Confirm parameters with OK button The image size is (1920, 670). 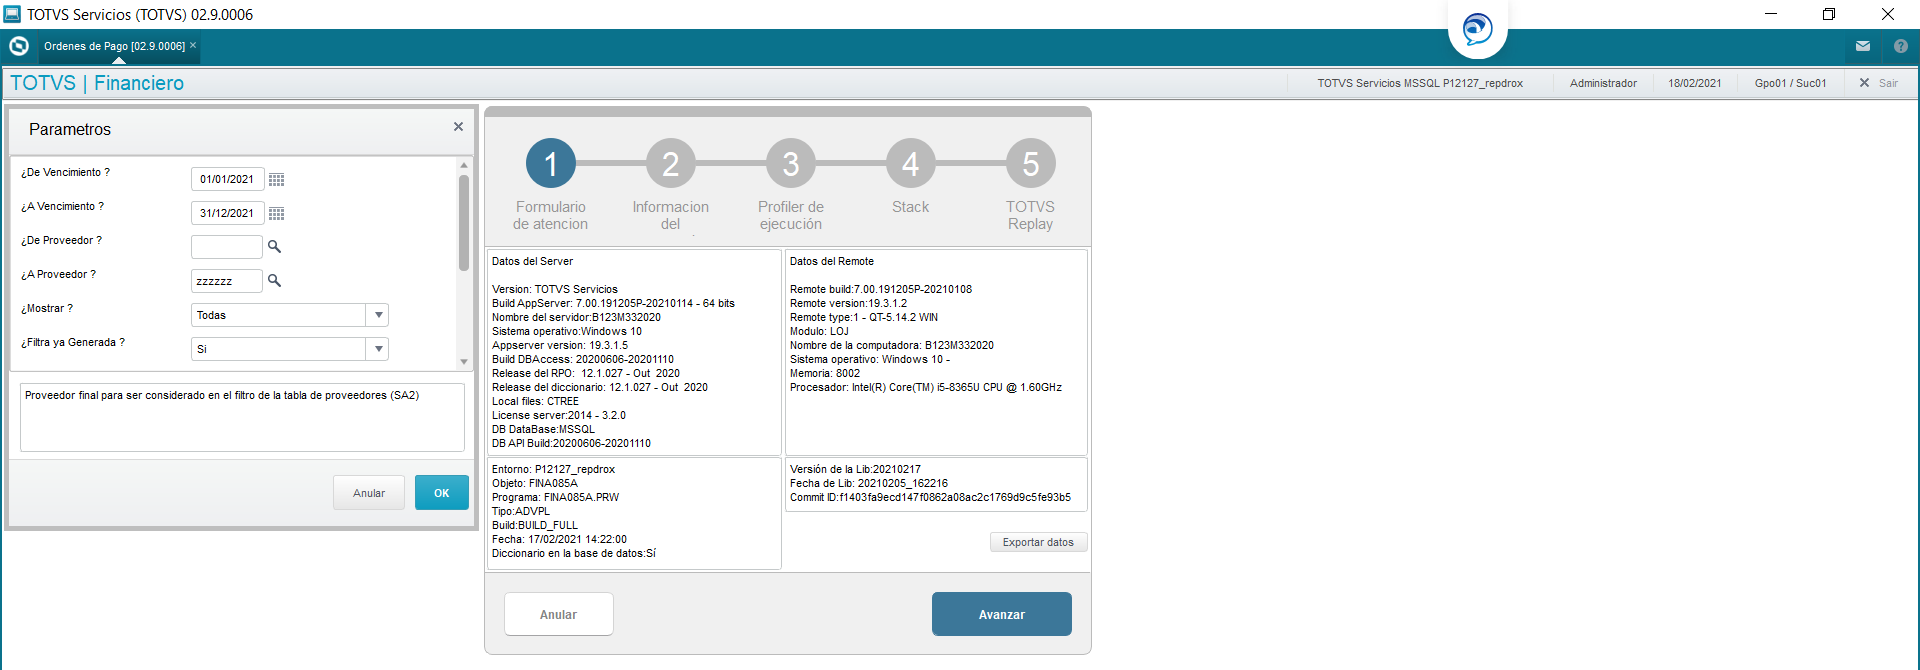[442, 493]
